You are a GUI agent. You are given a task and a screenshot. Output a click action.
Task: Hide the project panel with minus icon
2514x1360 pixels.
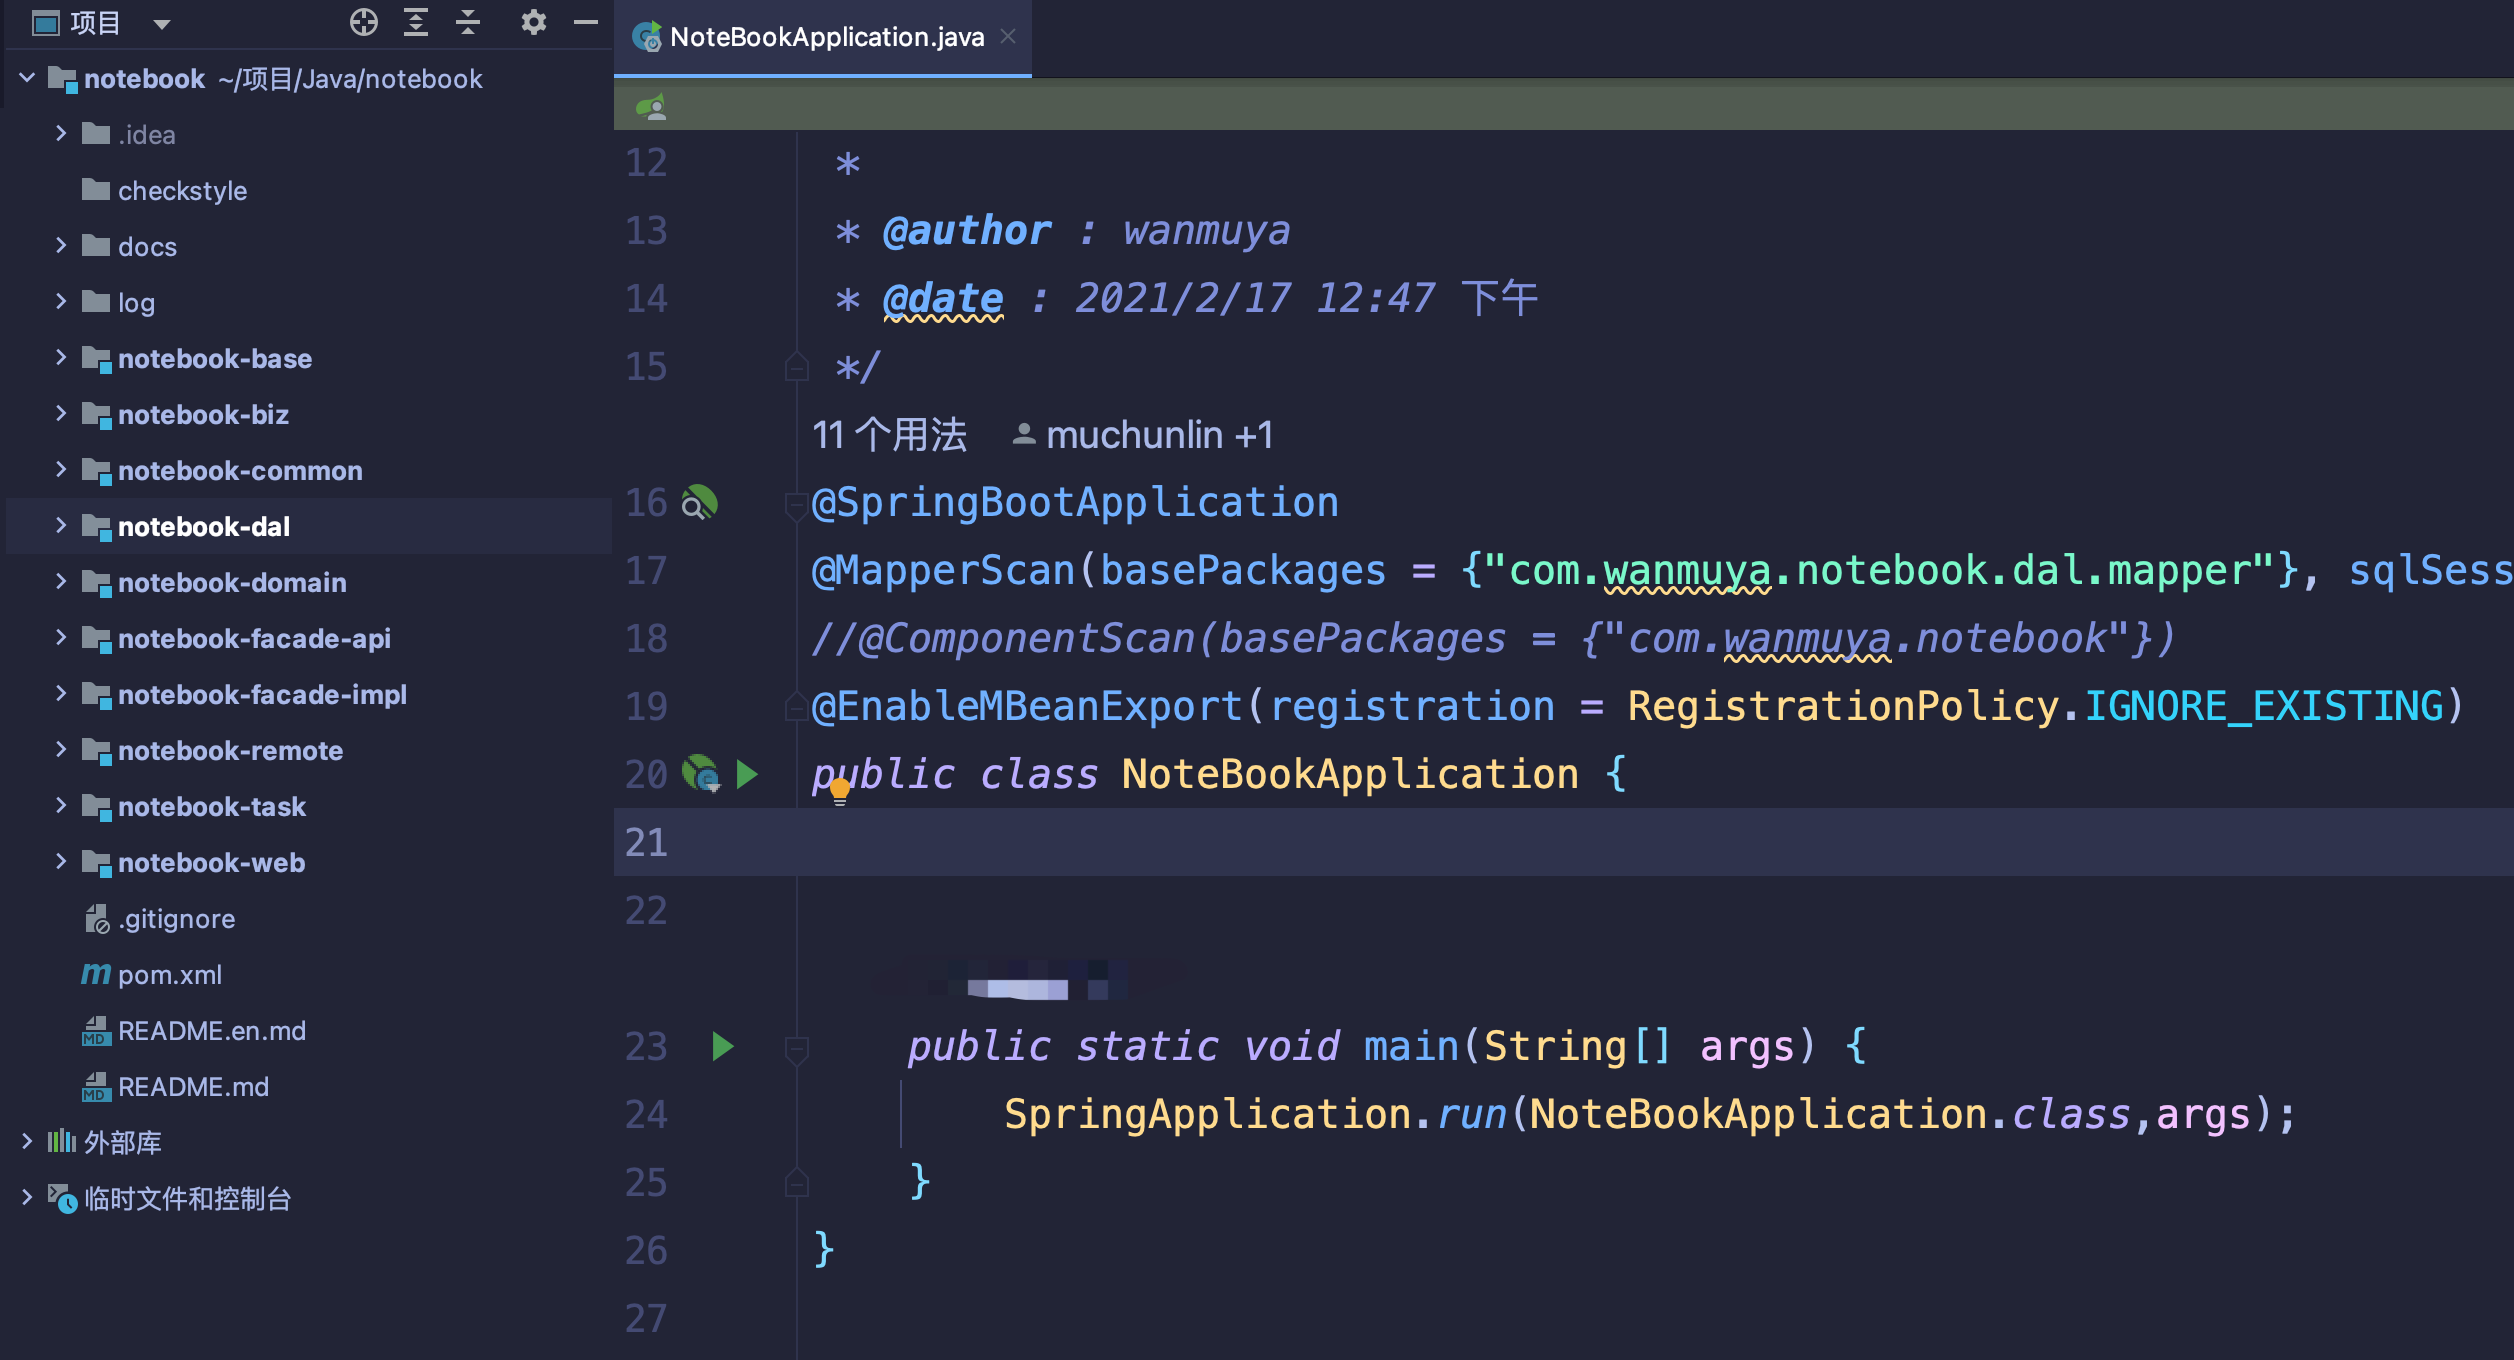[586, 21]
